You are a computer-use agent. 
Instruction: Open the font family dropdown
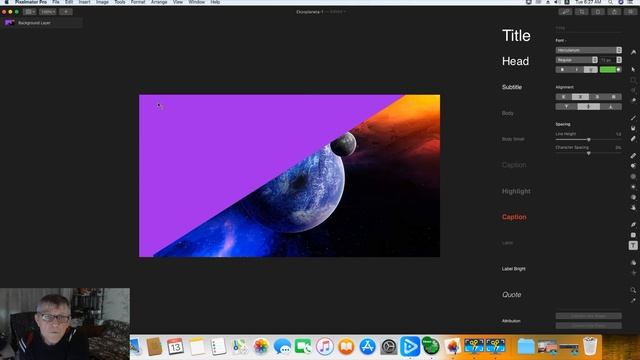pos(589,50)
